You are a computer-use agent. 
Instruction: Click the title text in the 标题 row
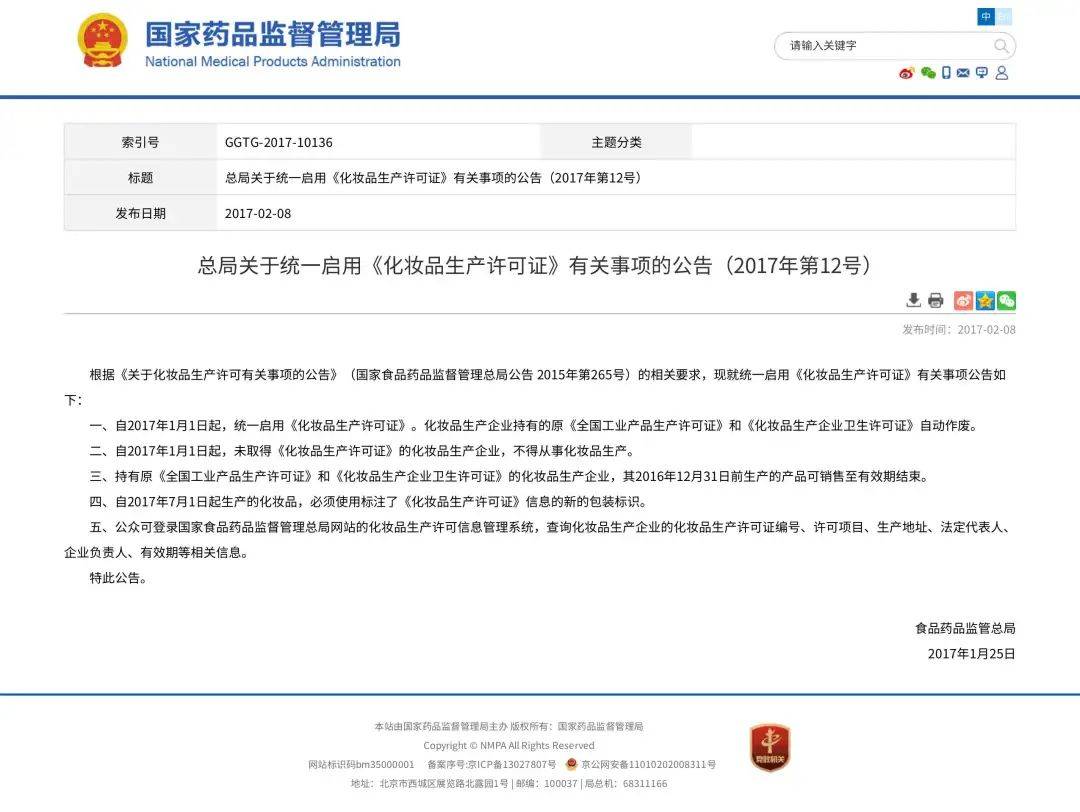433,178
